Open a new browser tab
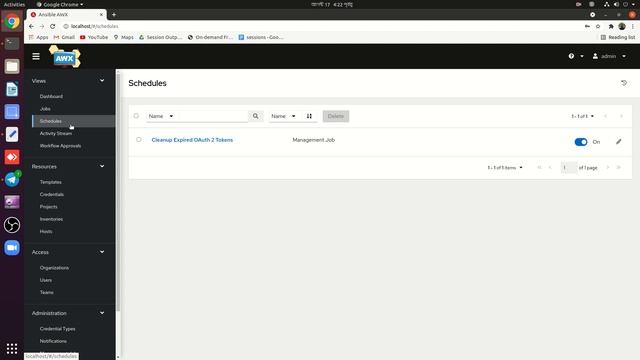This screenshot has width=640, height=360. (x=114, y=15)
